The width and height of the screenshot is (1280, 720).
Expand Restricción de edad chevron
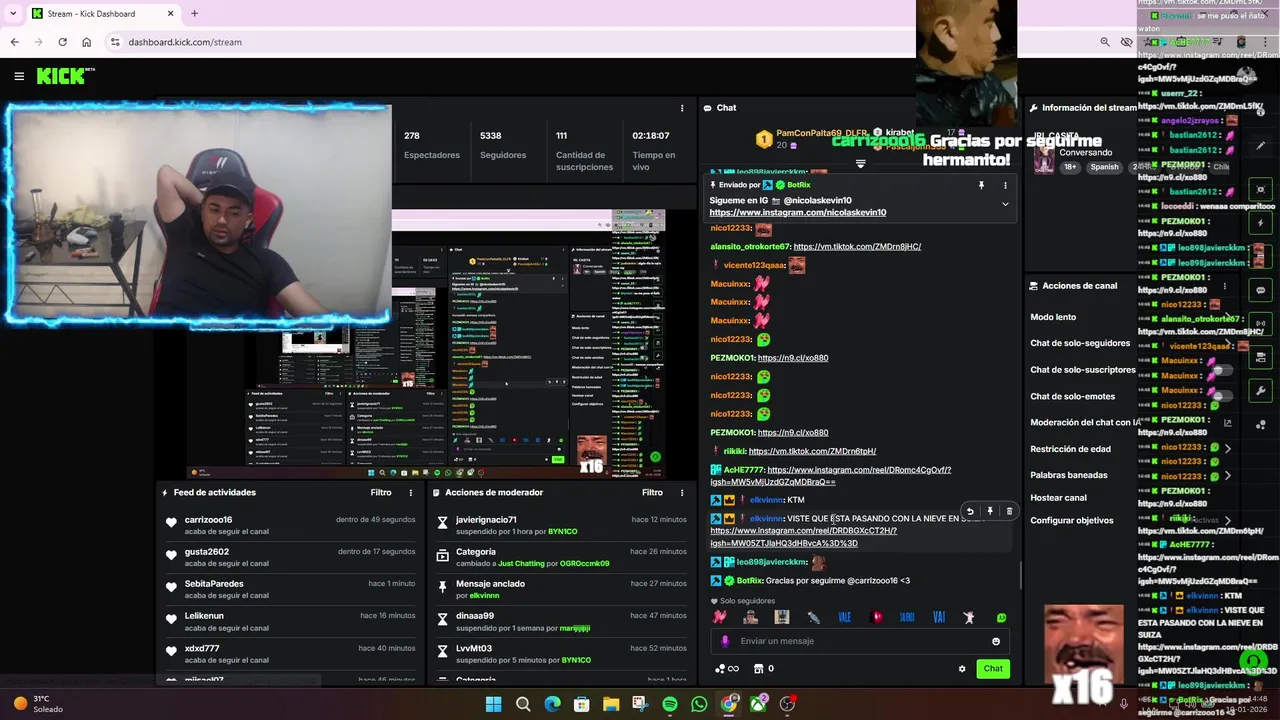[x=1228, y=449]
